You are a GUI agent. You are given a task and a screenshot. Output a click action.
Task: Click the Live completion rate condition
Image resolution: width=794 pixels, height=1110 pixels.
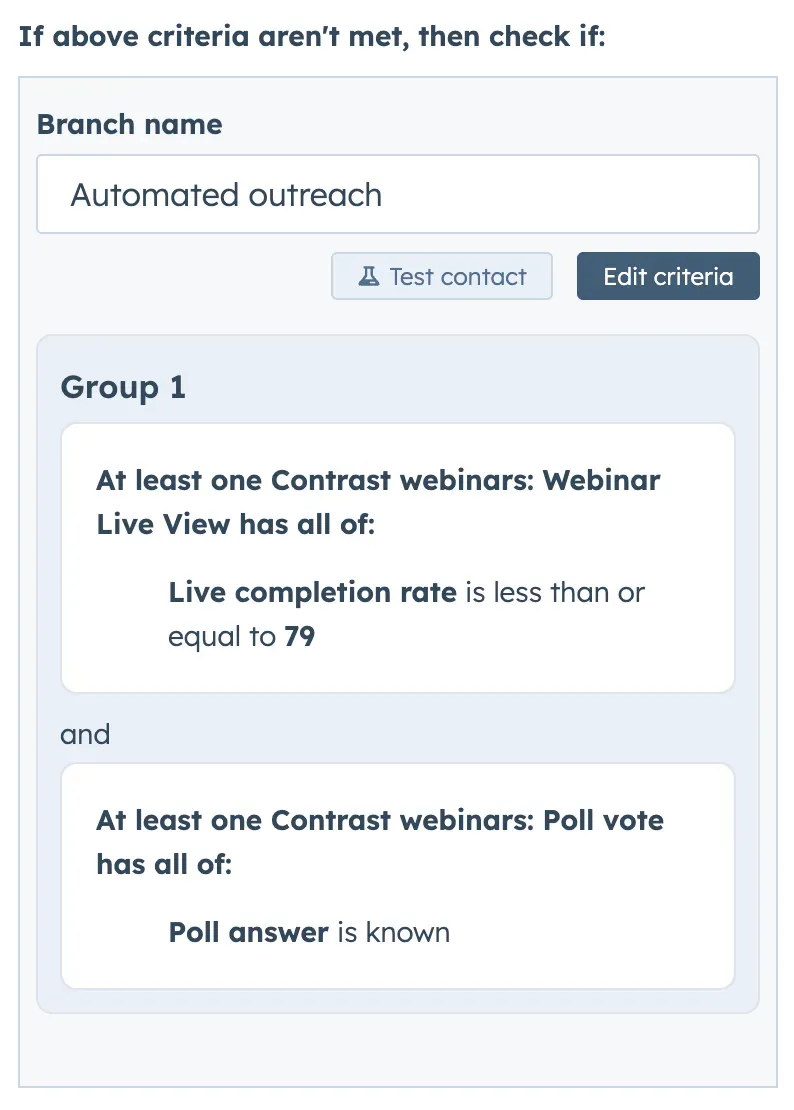405,614
